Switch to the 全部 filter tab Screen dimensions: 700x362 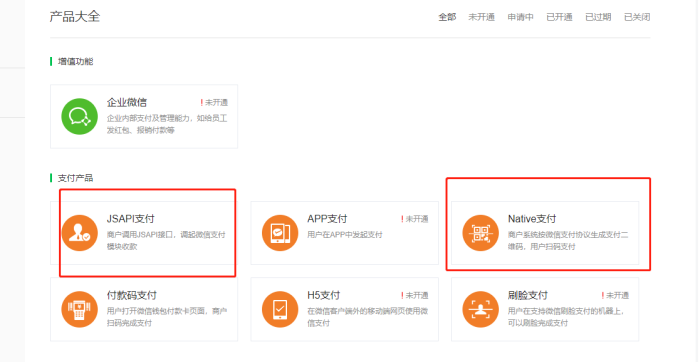click(447, 17)
